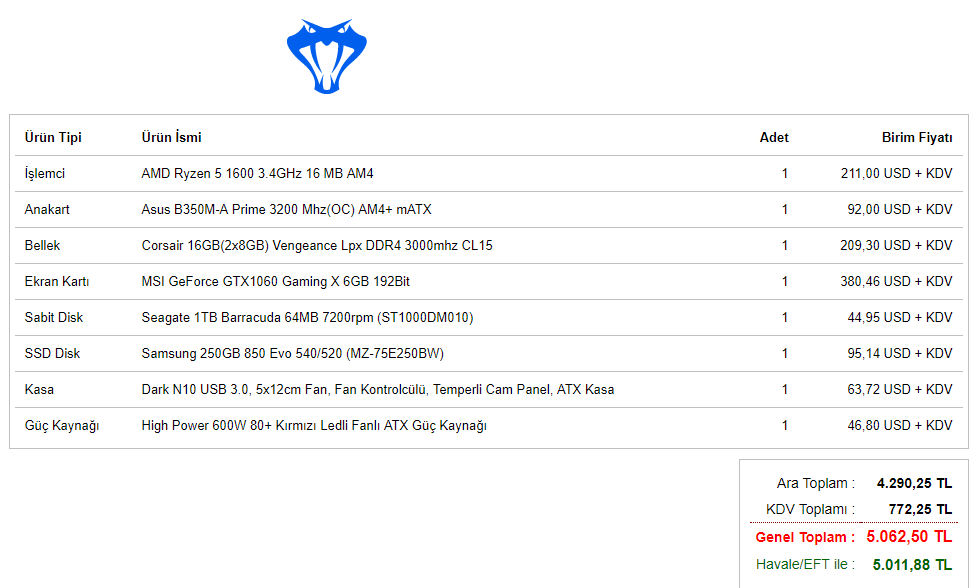Click the price '95,14 USD + KDV'

pyautogui.click(x=900, y=354)
